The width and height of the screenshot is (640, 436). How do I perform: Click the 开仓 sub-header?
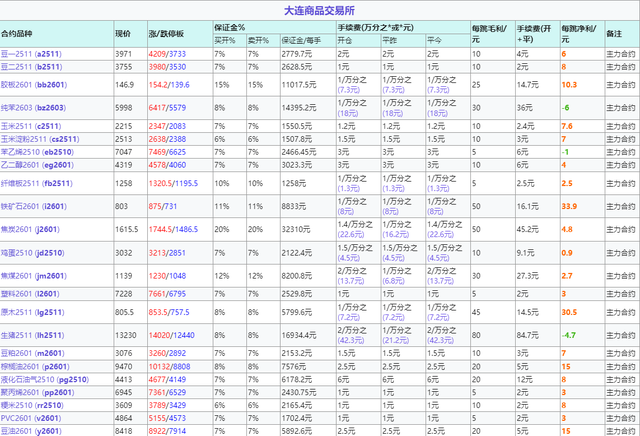[x=344, y=40]
